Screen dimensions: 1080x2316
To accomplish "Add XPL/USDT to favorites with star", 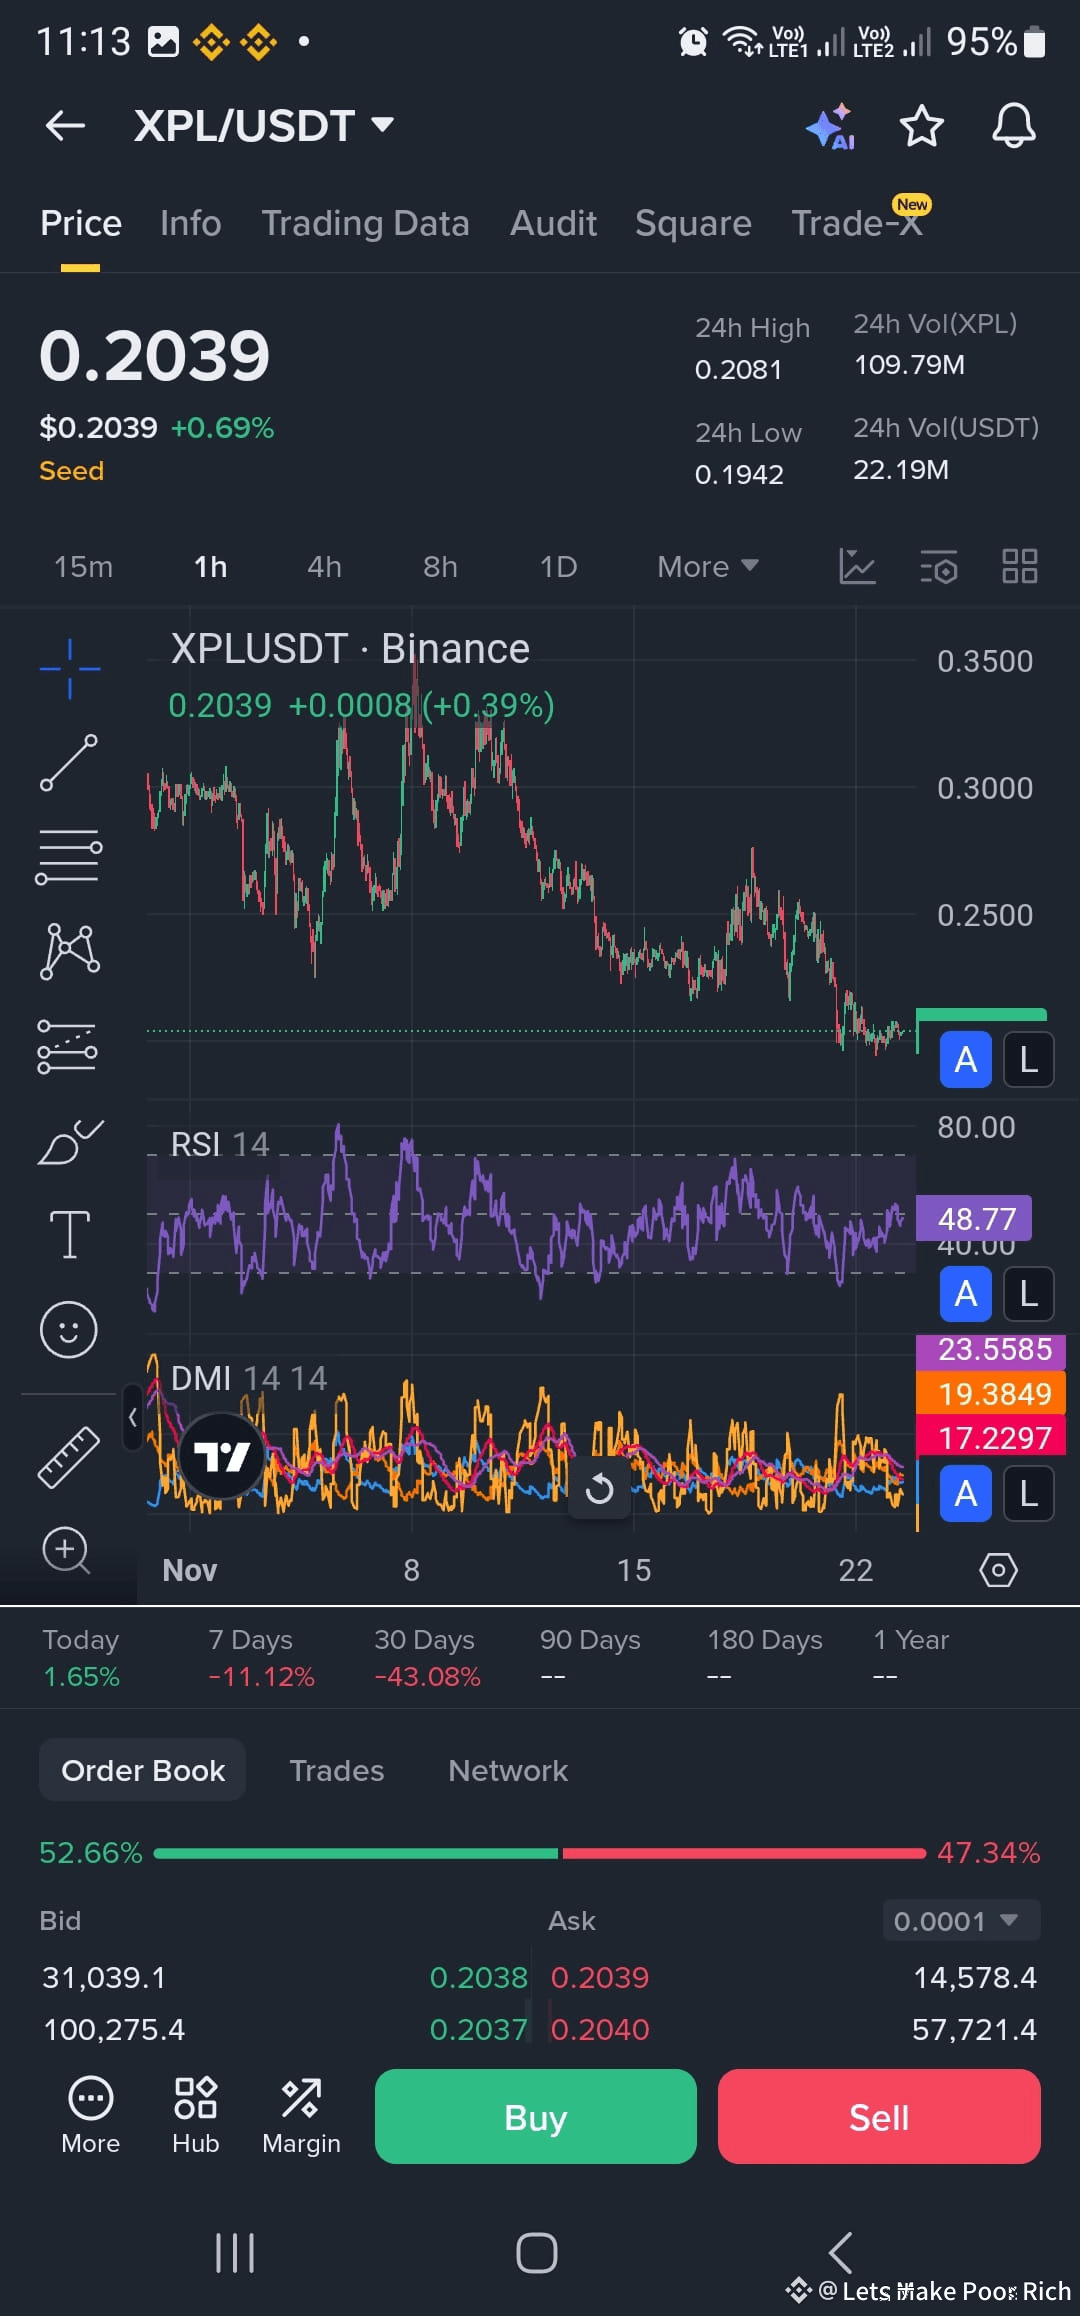I will pyautogui.click(x=921, y=126).
